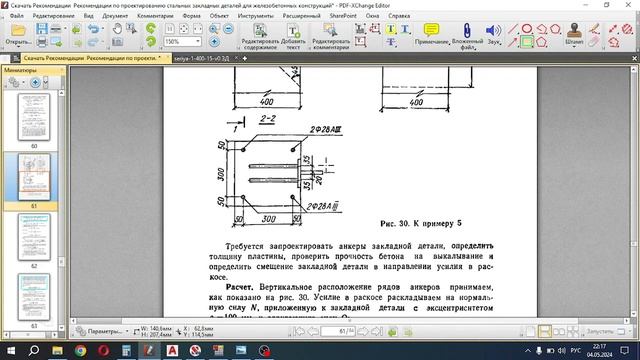Viewport: 640px width, 360px height.
Task: Click the document horizontal scrollbar
Action: (x=350, y=321)
